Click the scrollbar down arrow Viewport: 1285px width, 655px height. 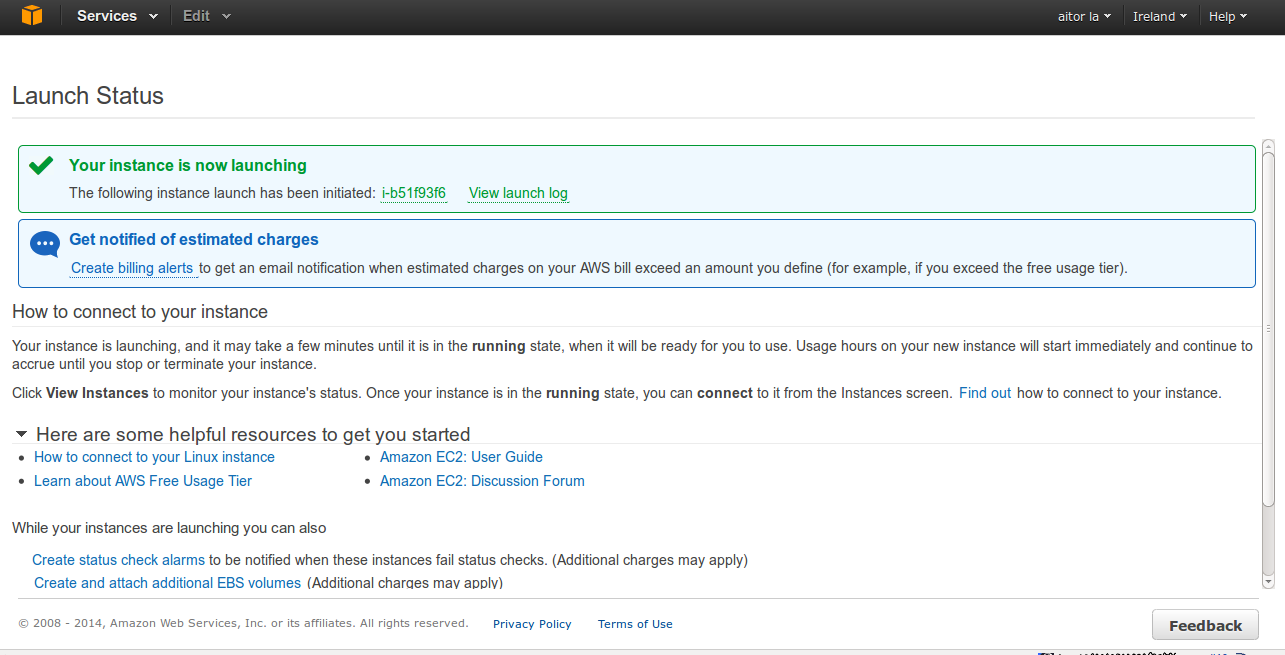[x=1268, y=581]
